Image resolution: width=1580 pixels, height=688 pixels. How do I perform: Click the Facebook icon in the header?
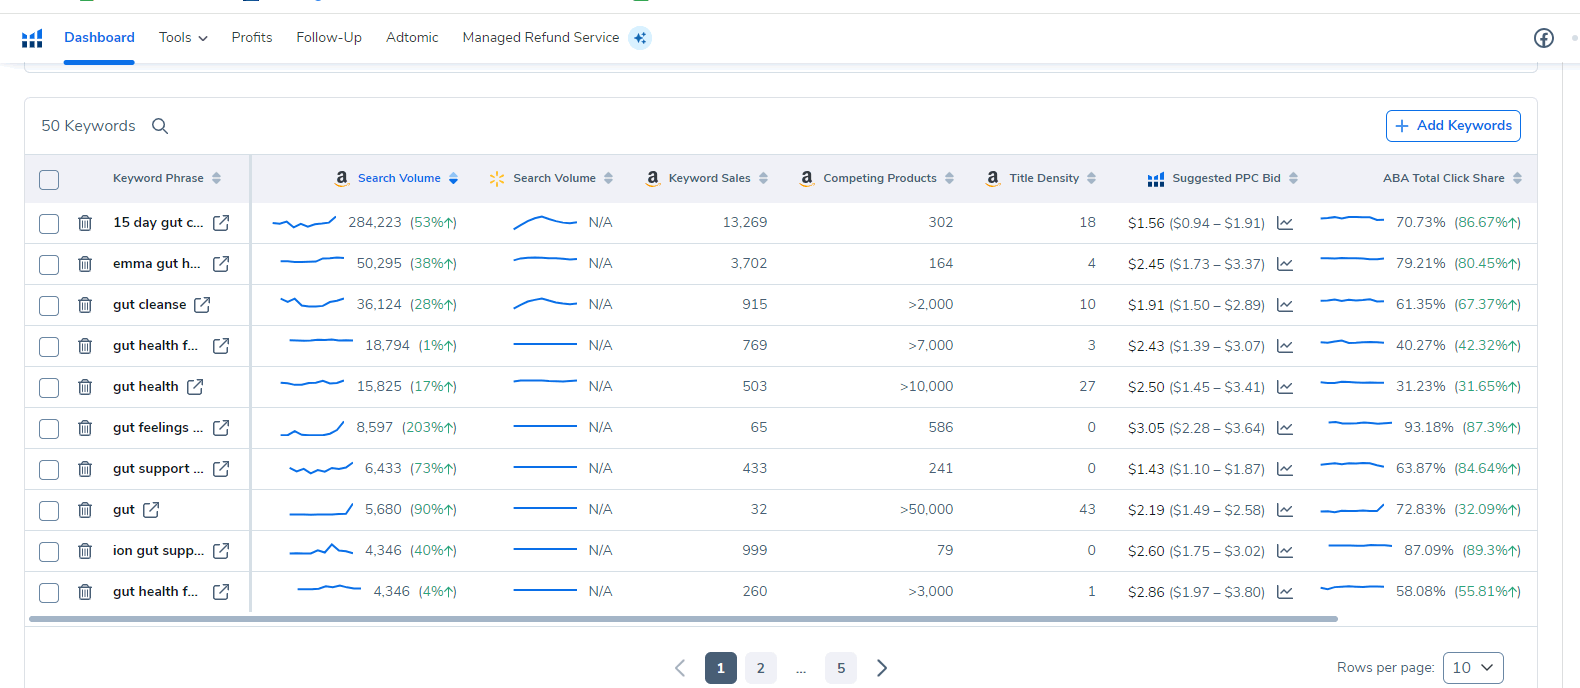coord(1543,38)
